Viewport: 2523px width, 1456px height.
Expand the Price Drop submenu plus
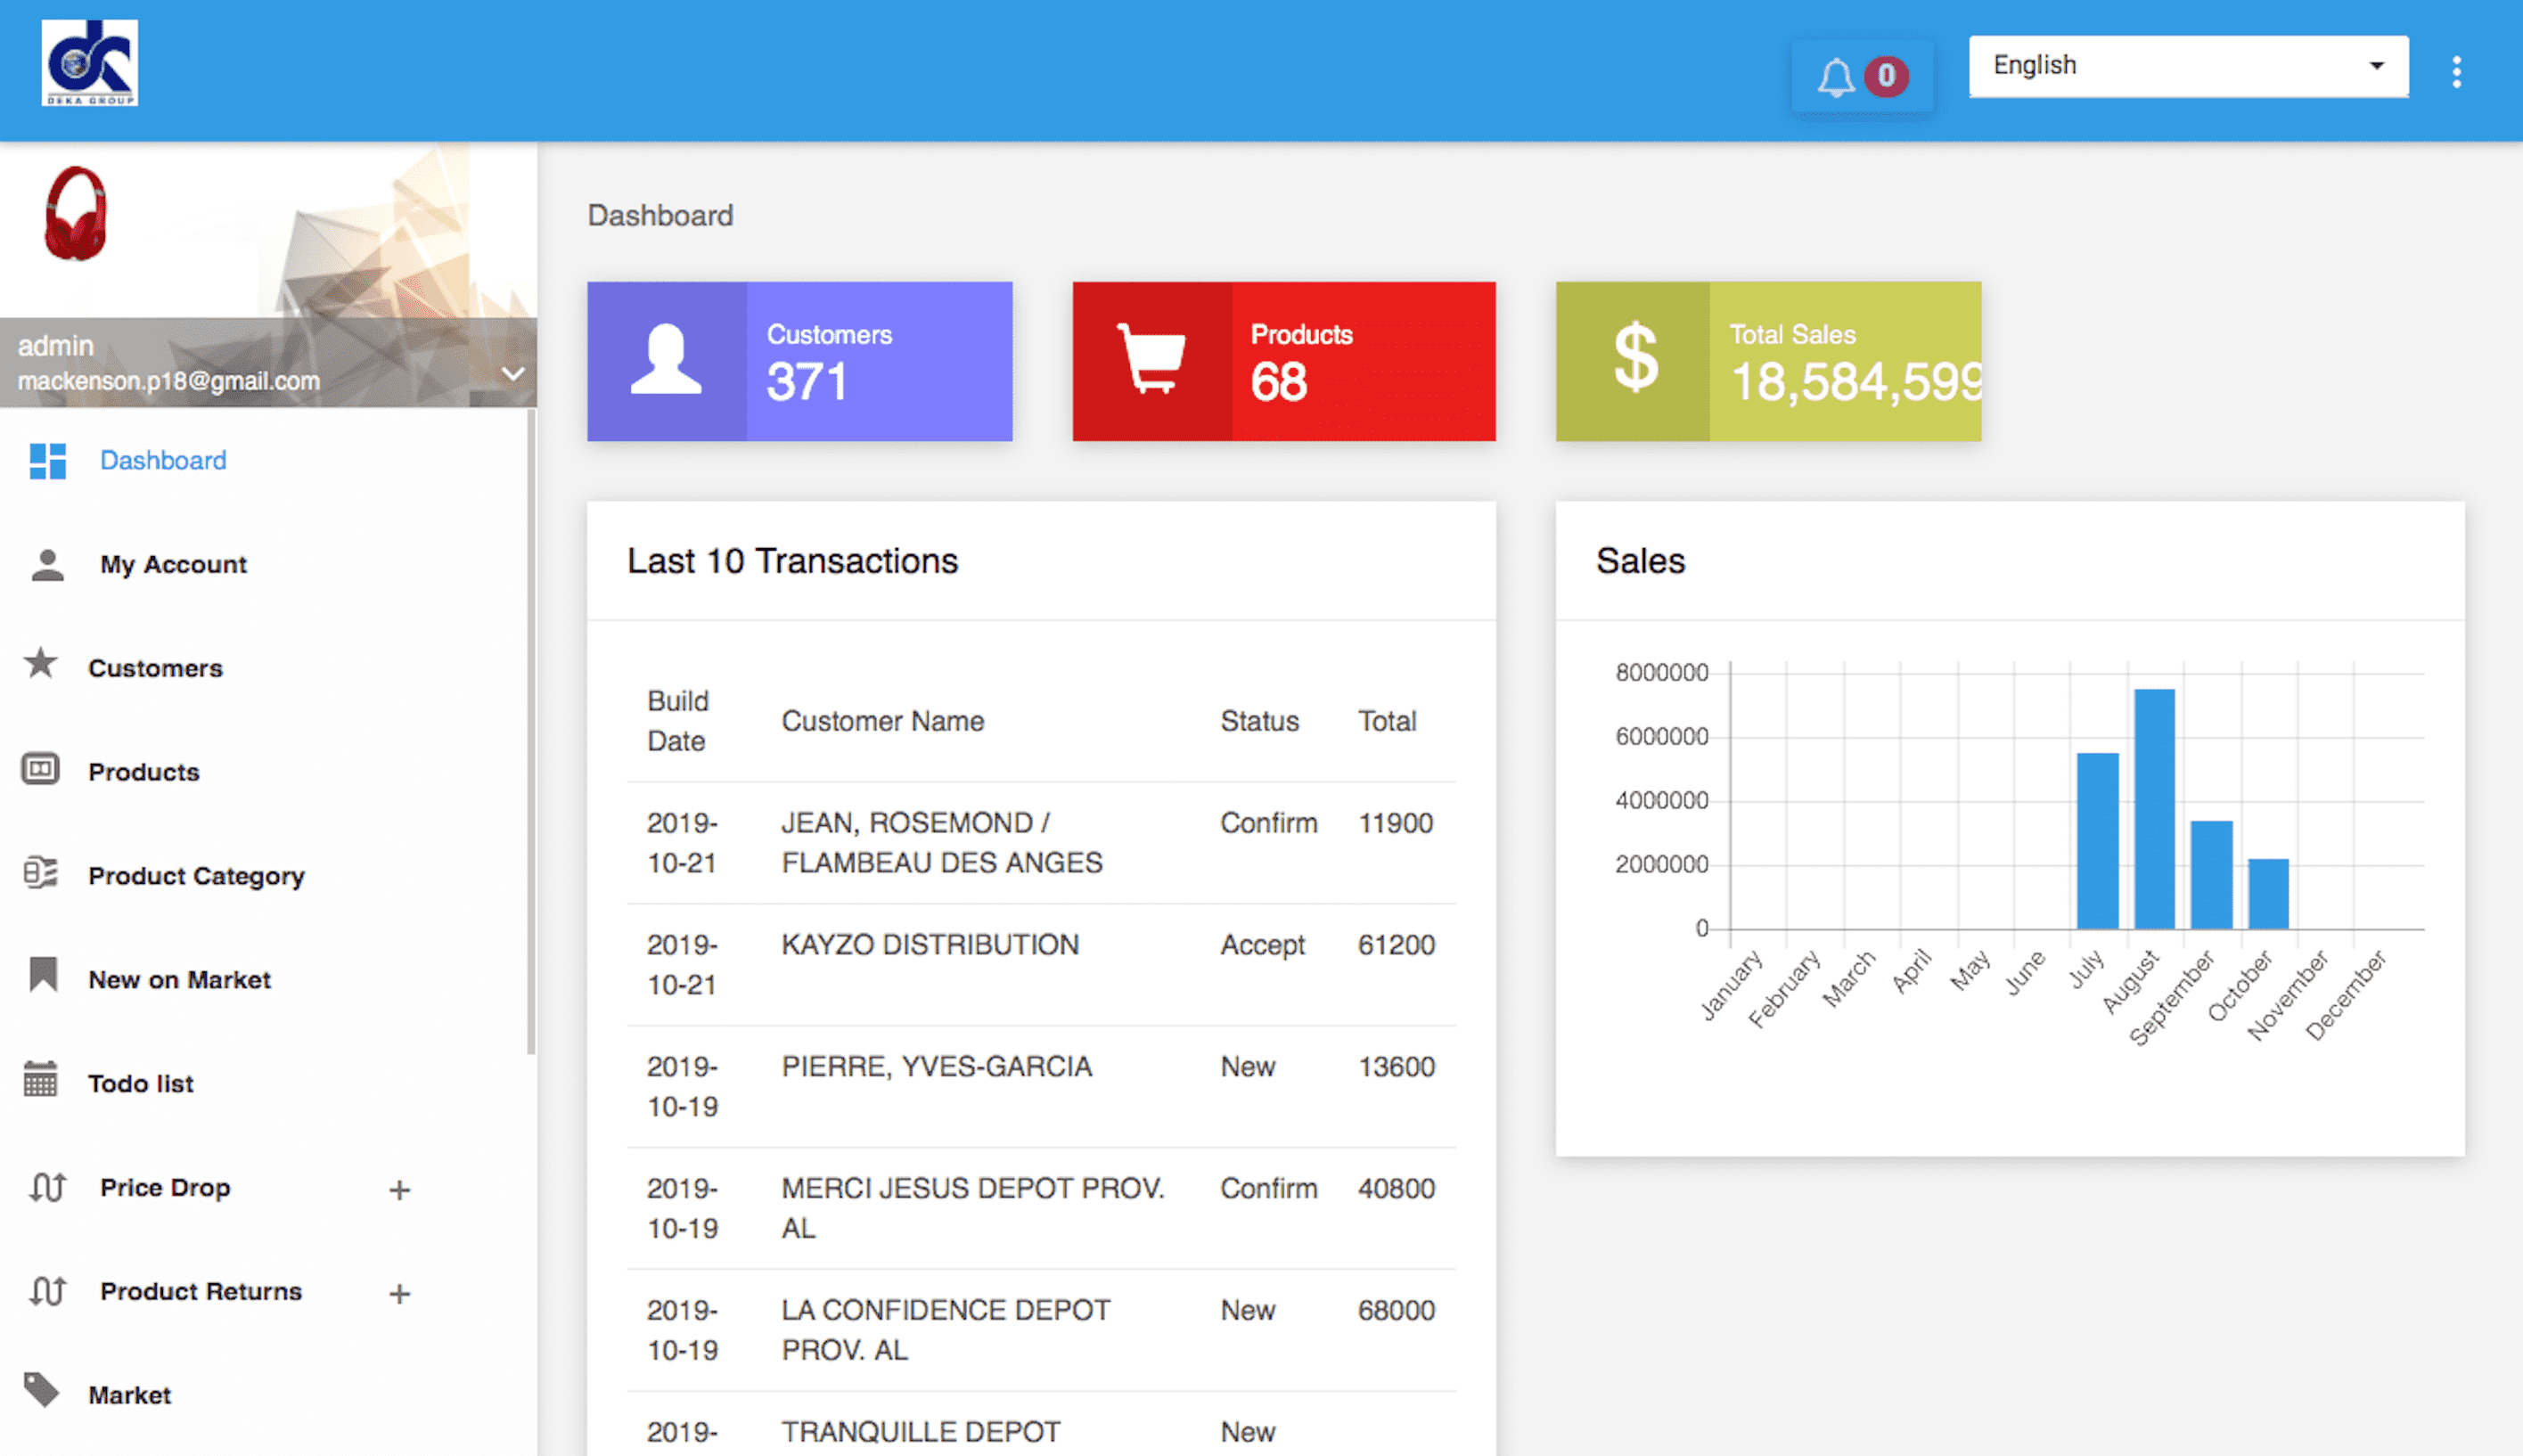pyautogui.click(x=399, y=1190)
